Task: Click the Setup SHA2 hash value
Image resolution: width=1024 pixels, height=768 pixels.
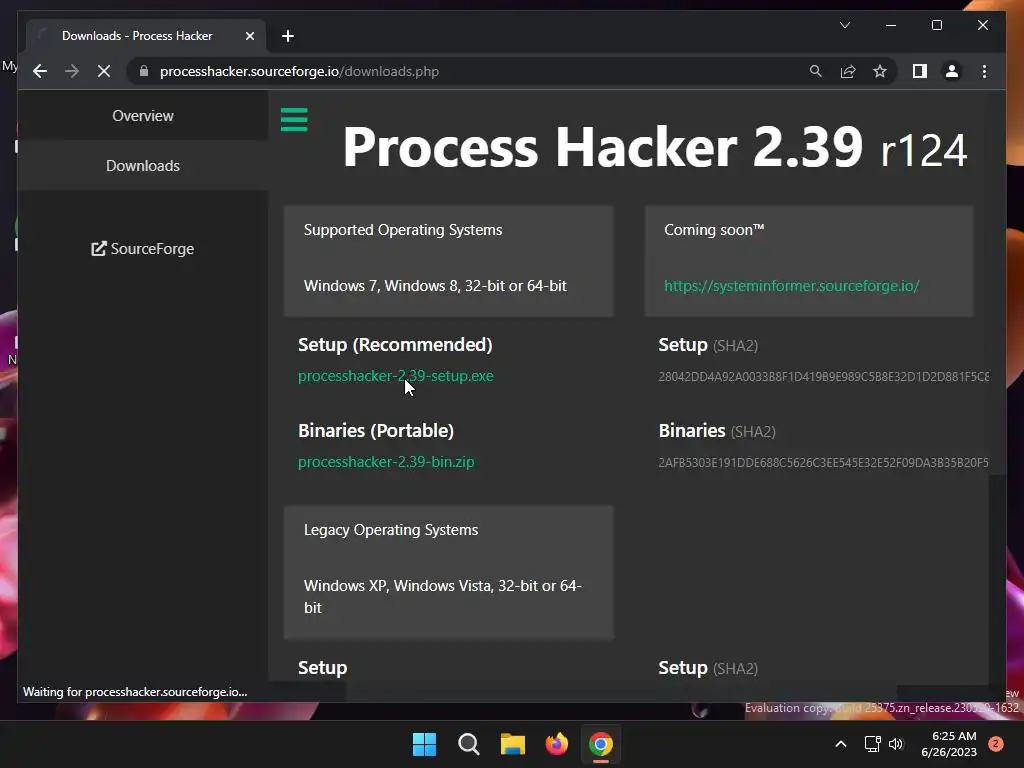Action: 824,377
